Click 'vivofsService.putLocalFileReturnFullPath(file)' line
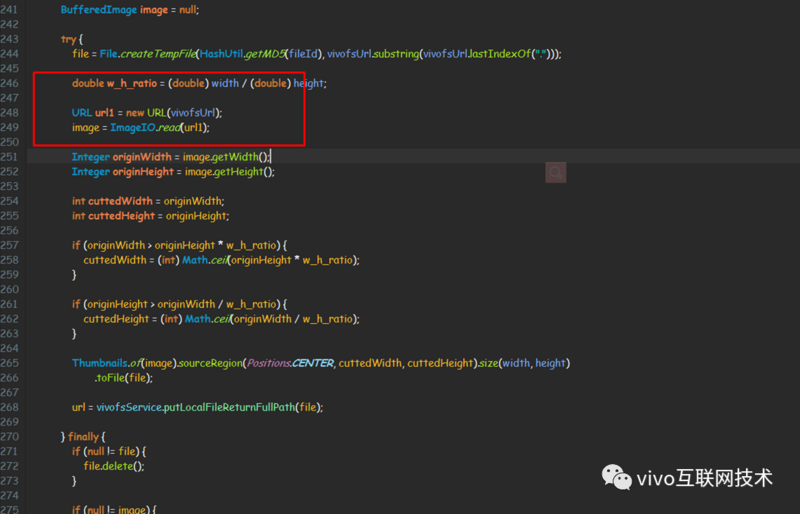 (210, 407)
